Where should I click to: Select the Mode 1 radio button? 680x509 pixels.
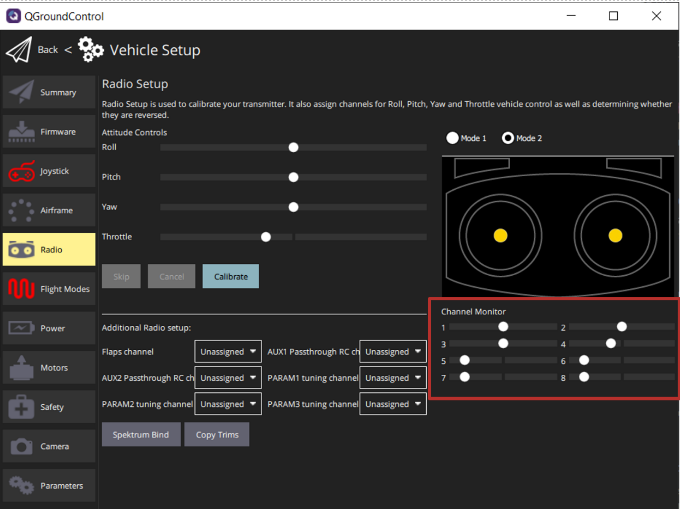coord(452,138)
